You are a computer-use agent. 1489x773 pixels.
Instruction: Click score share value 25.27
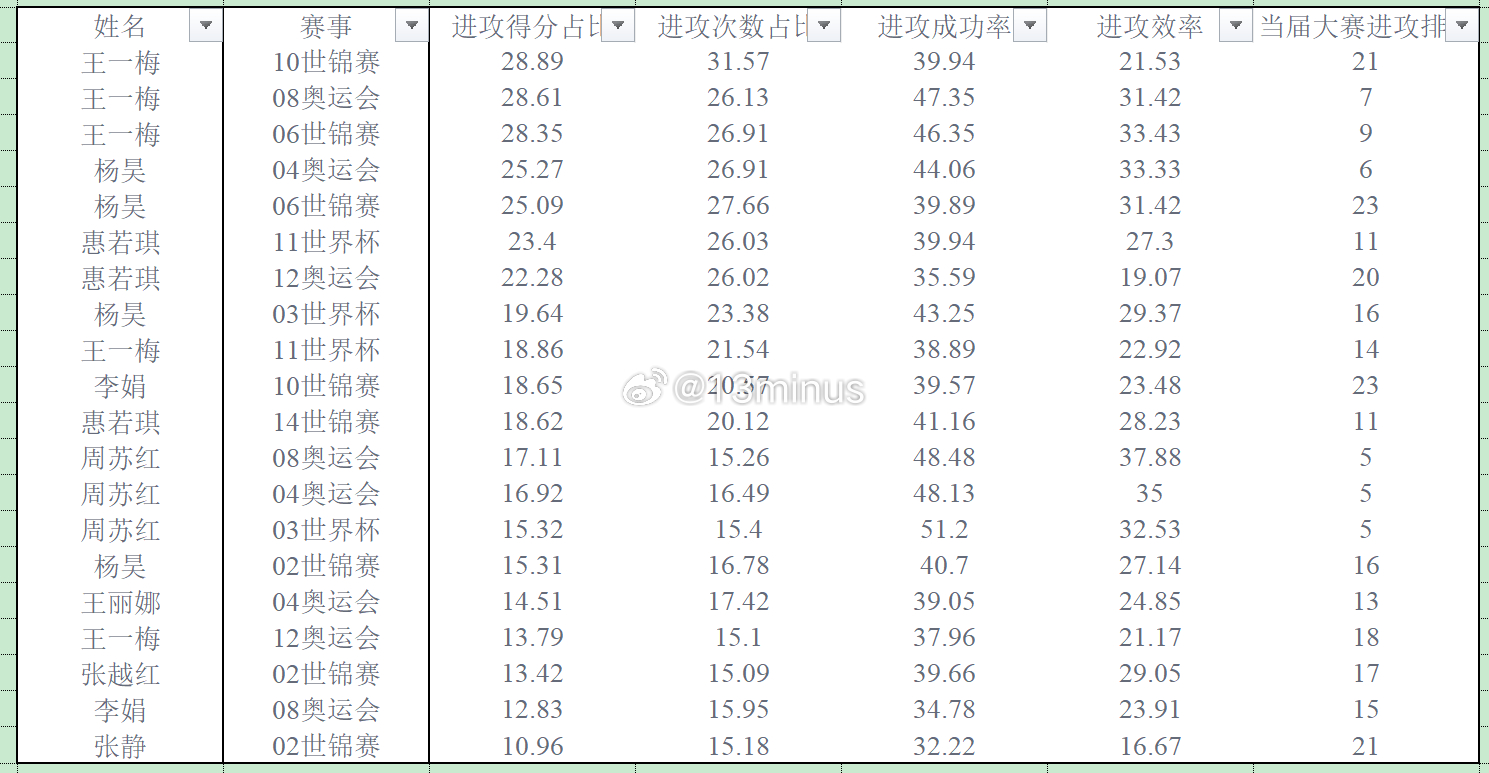532,170
